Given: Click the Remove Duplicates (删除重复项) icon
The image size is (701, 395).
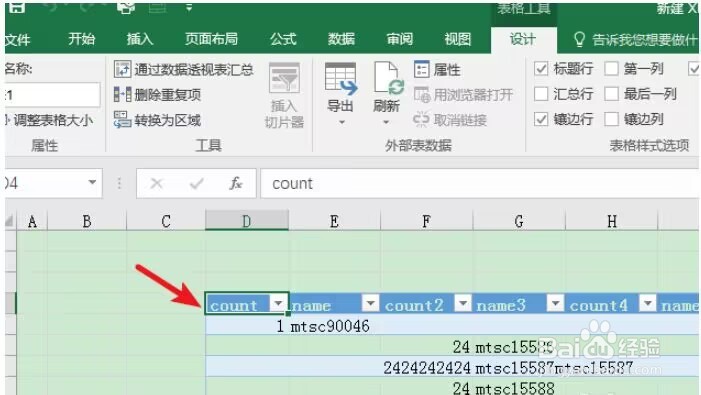Looking at the screenshot, I should [x=122, y=94].
